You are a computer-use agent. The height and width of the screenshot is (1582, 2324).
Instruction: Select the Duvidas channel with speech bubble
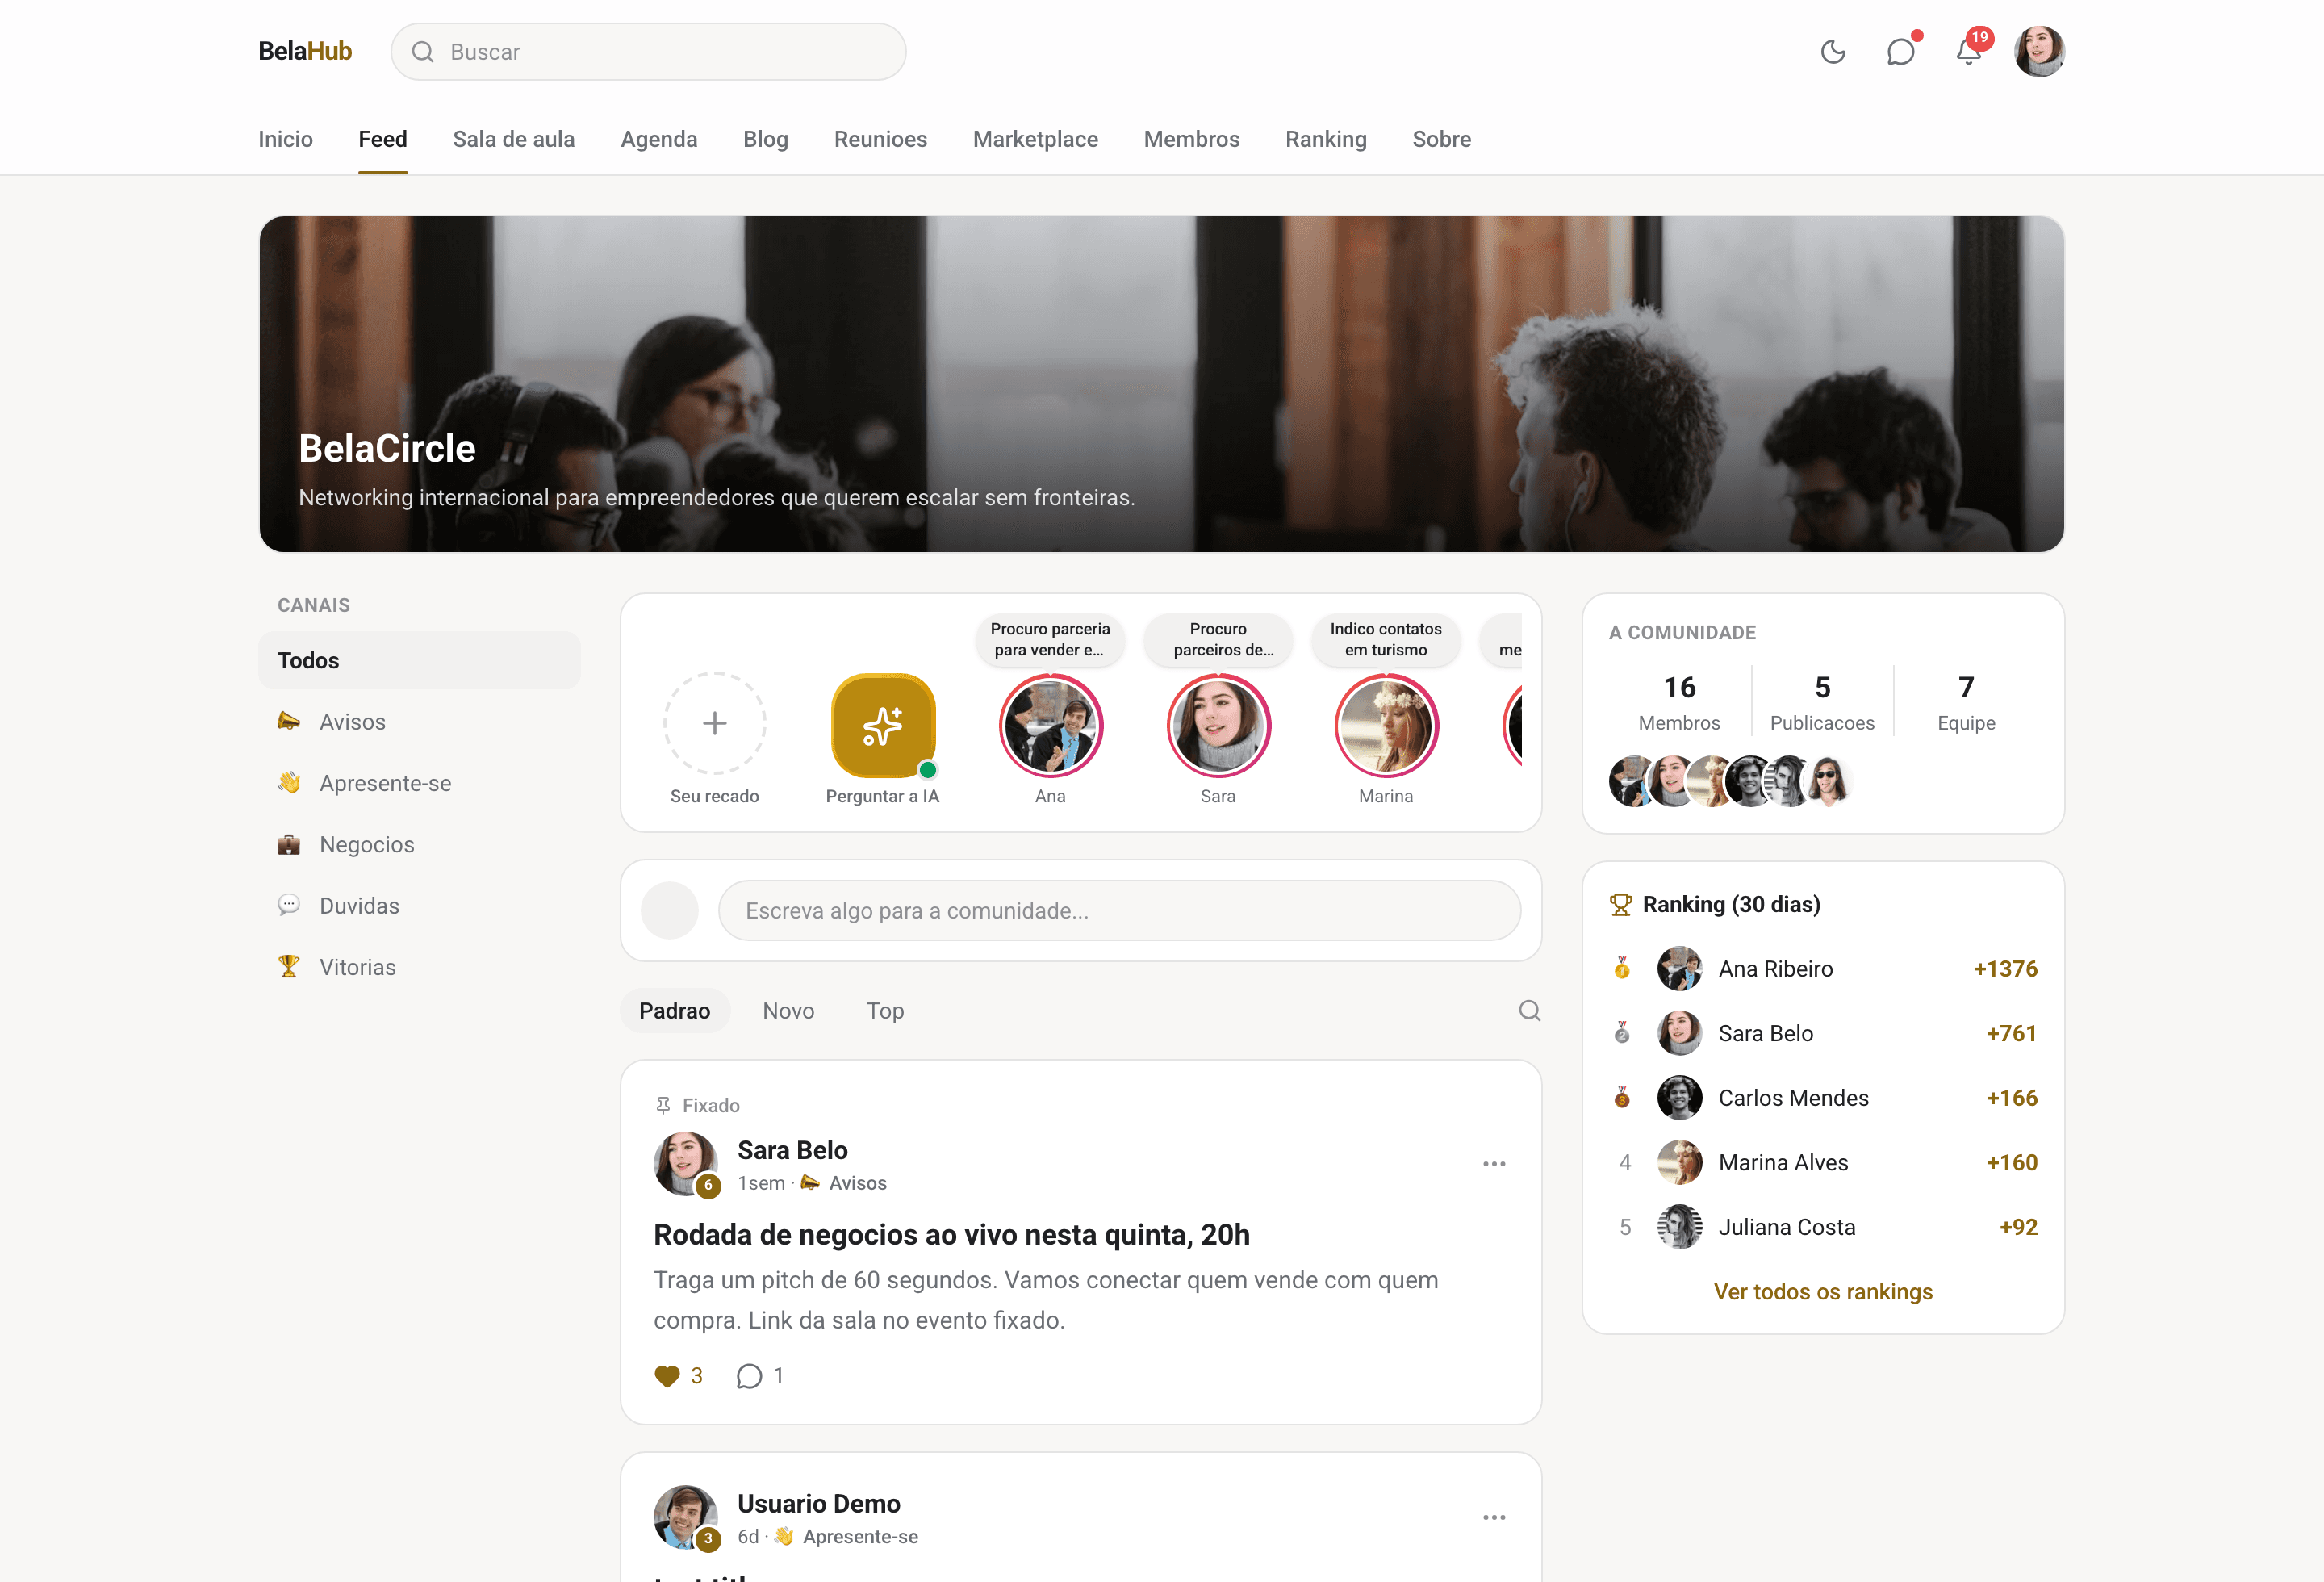[x=419, y=905]
